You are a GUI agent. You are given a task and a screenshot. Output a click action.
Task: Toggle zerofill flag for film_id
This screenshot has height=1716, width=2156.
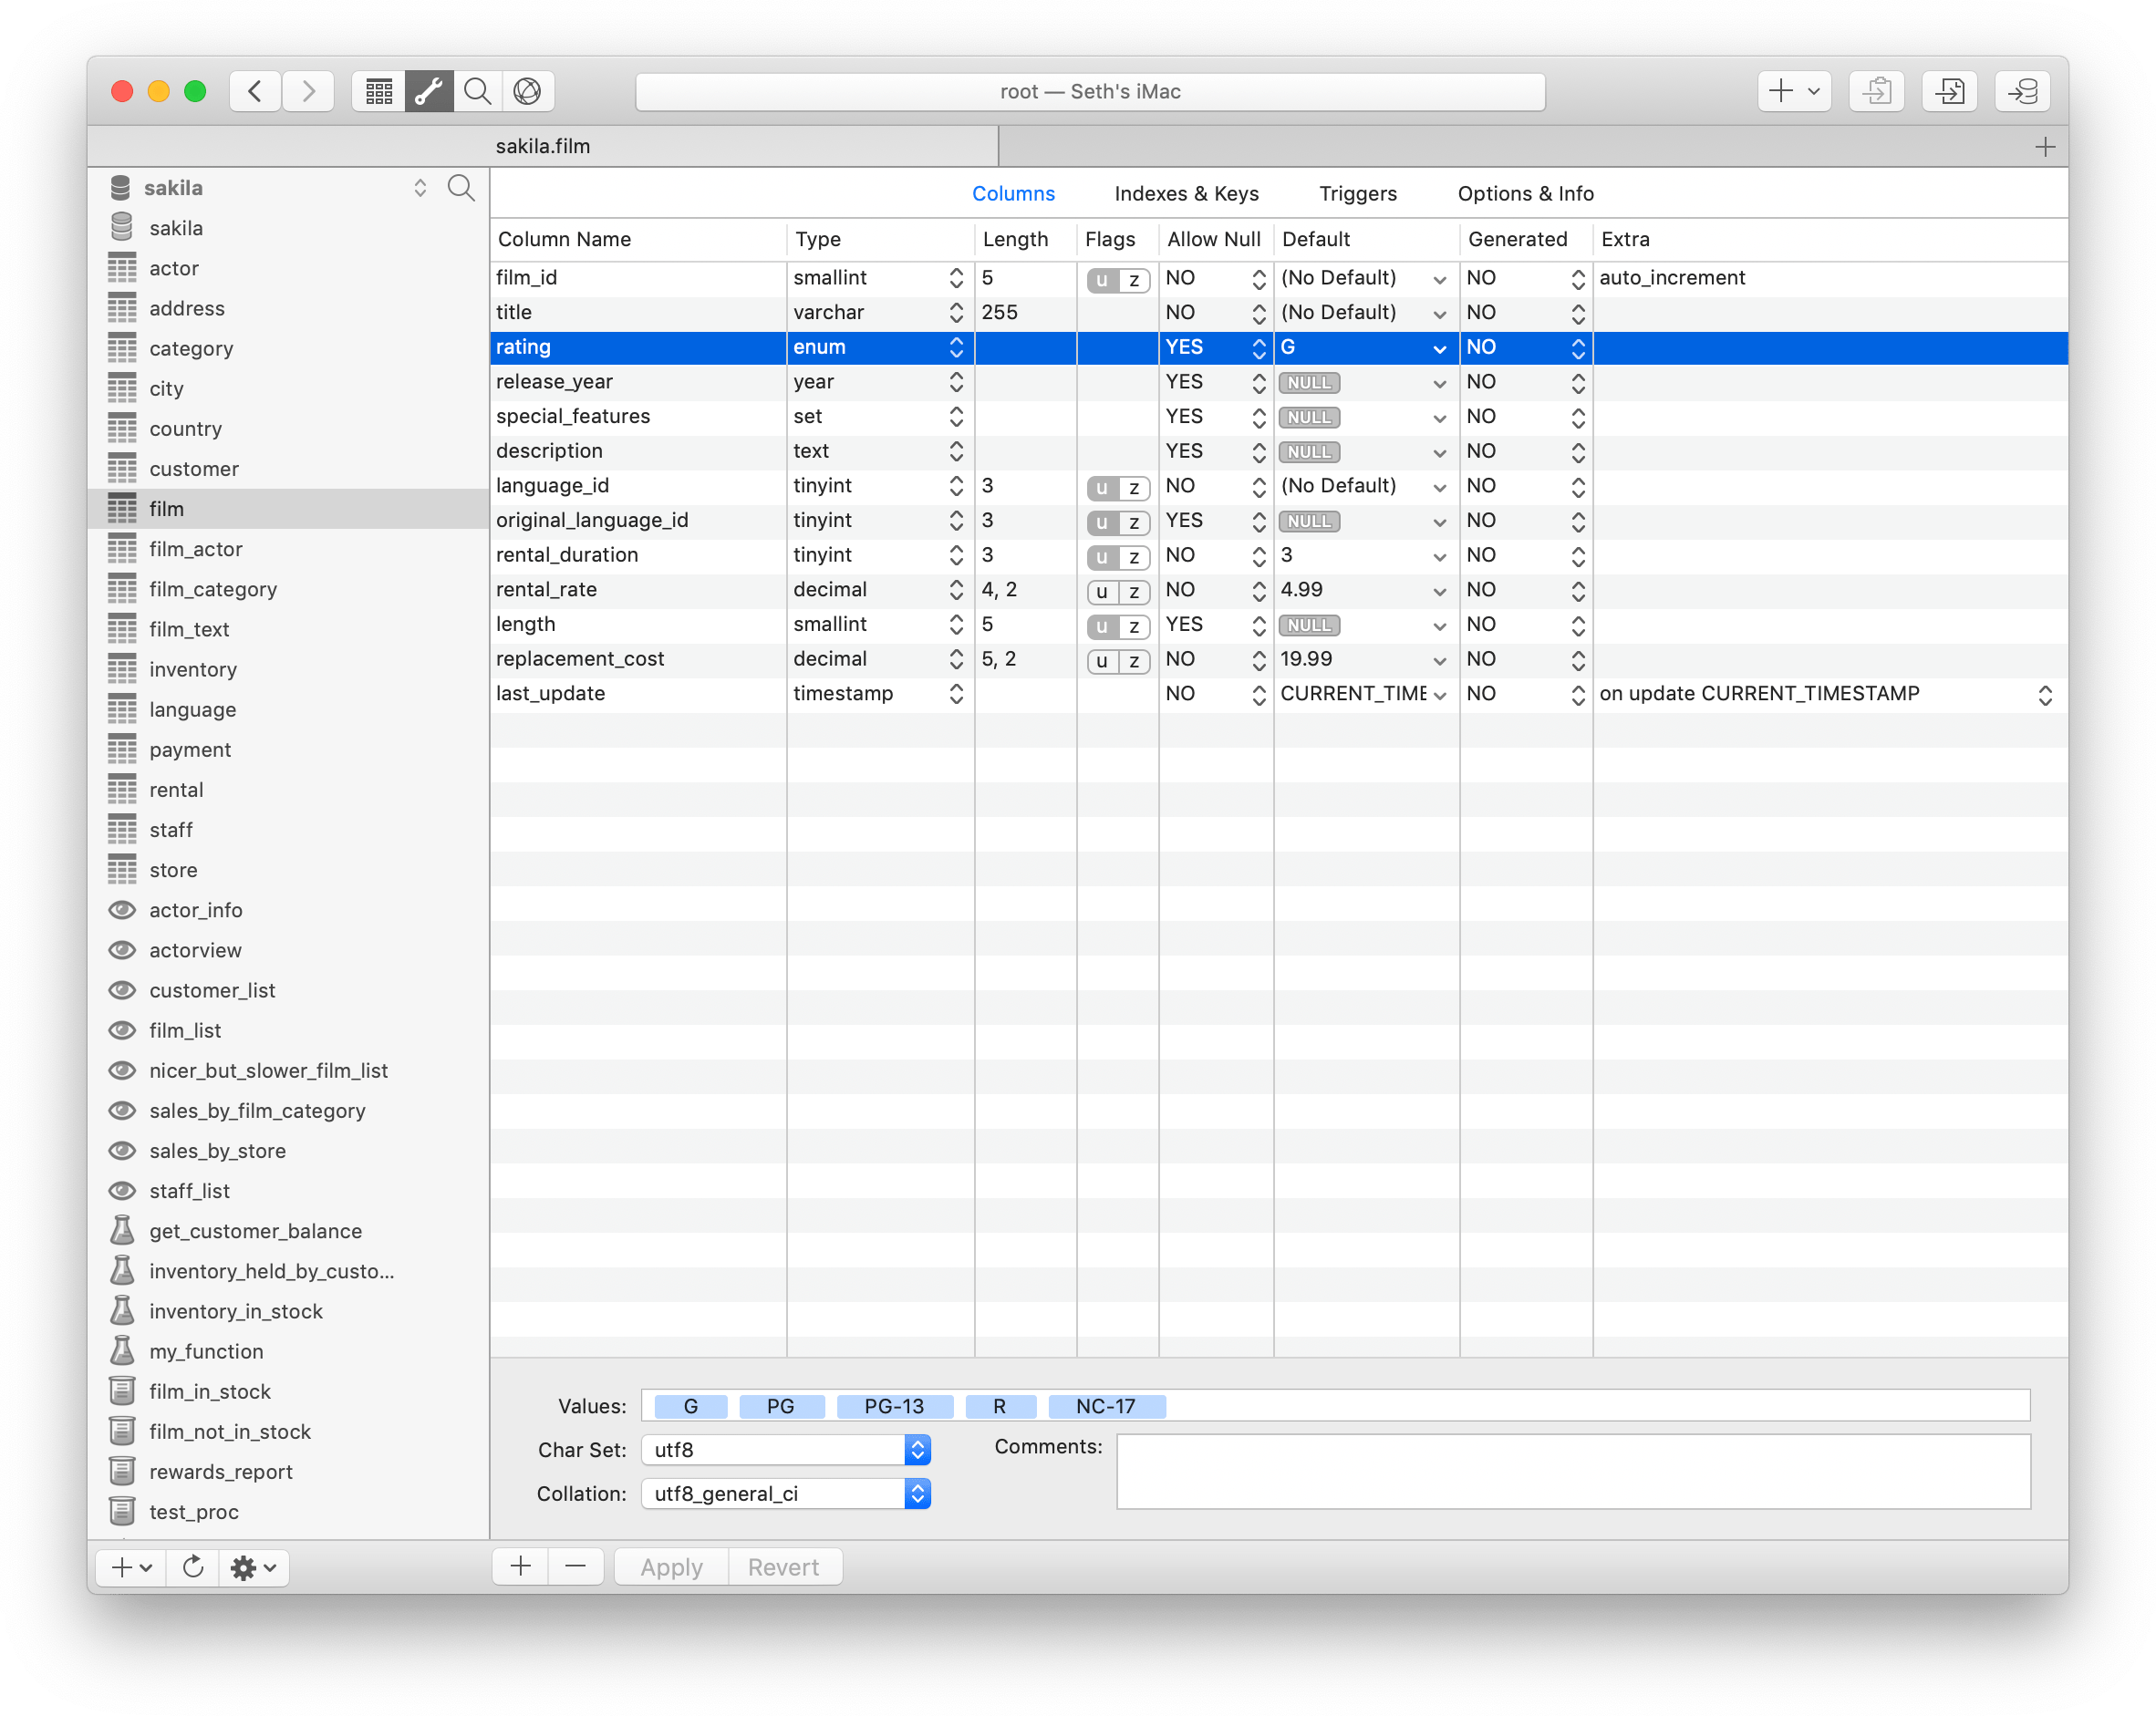click(x=1134, y=280)
